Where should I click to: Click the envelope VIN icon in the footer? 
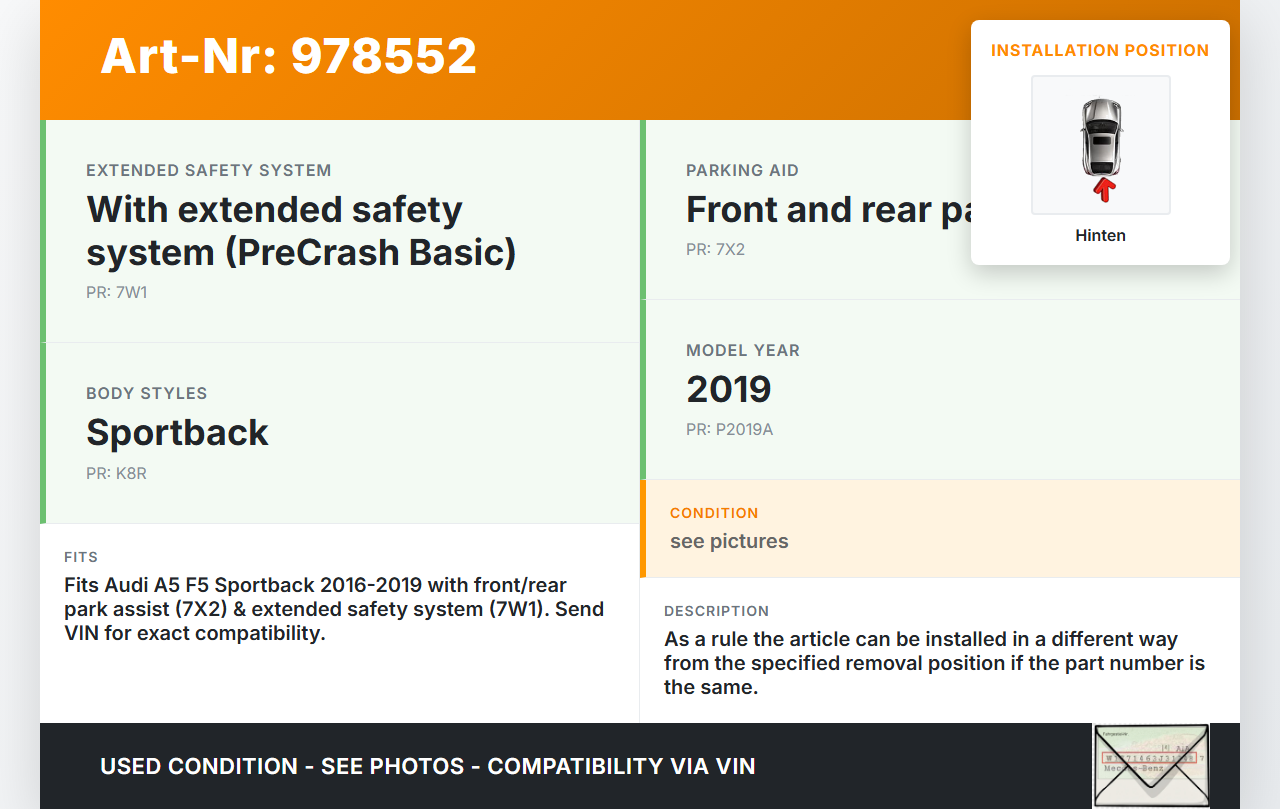1150,765
